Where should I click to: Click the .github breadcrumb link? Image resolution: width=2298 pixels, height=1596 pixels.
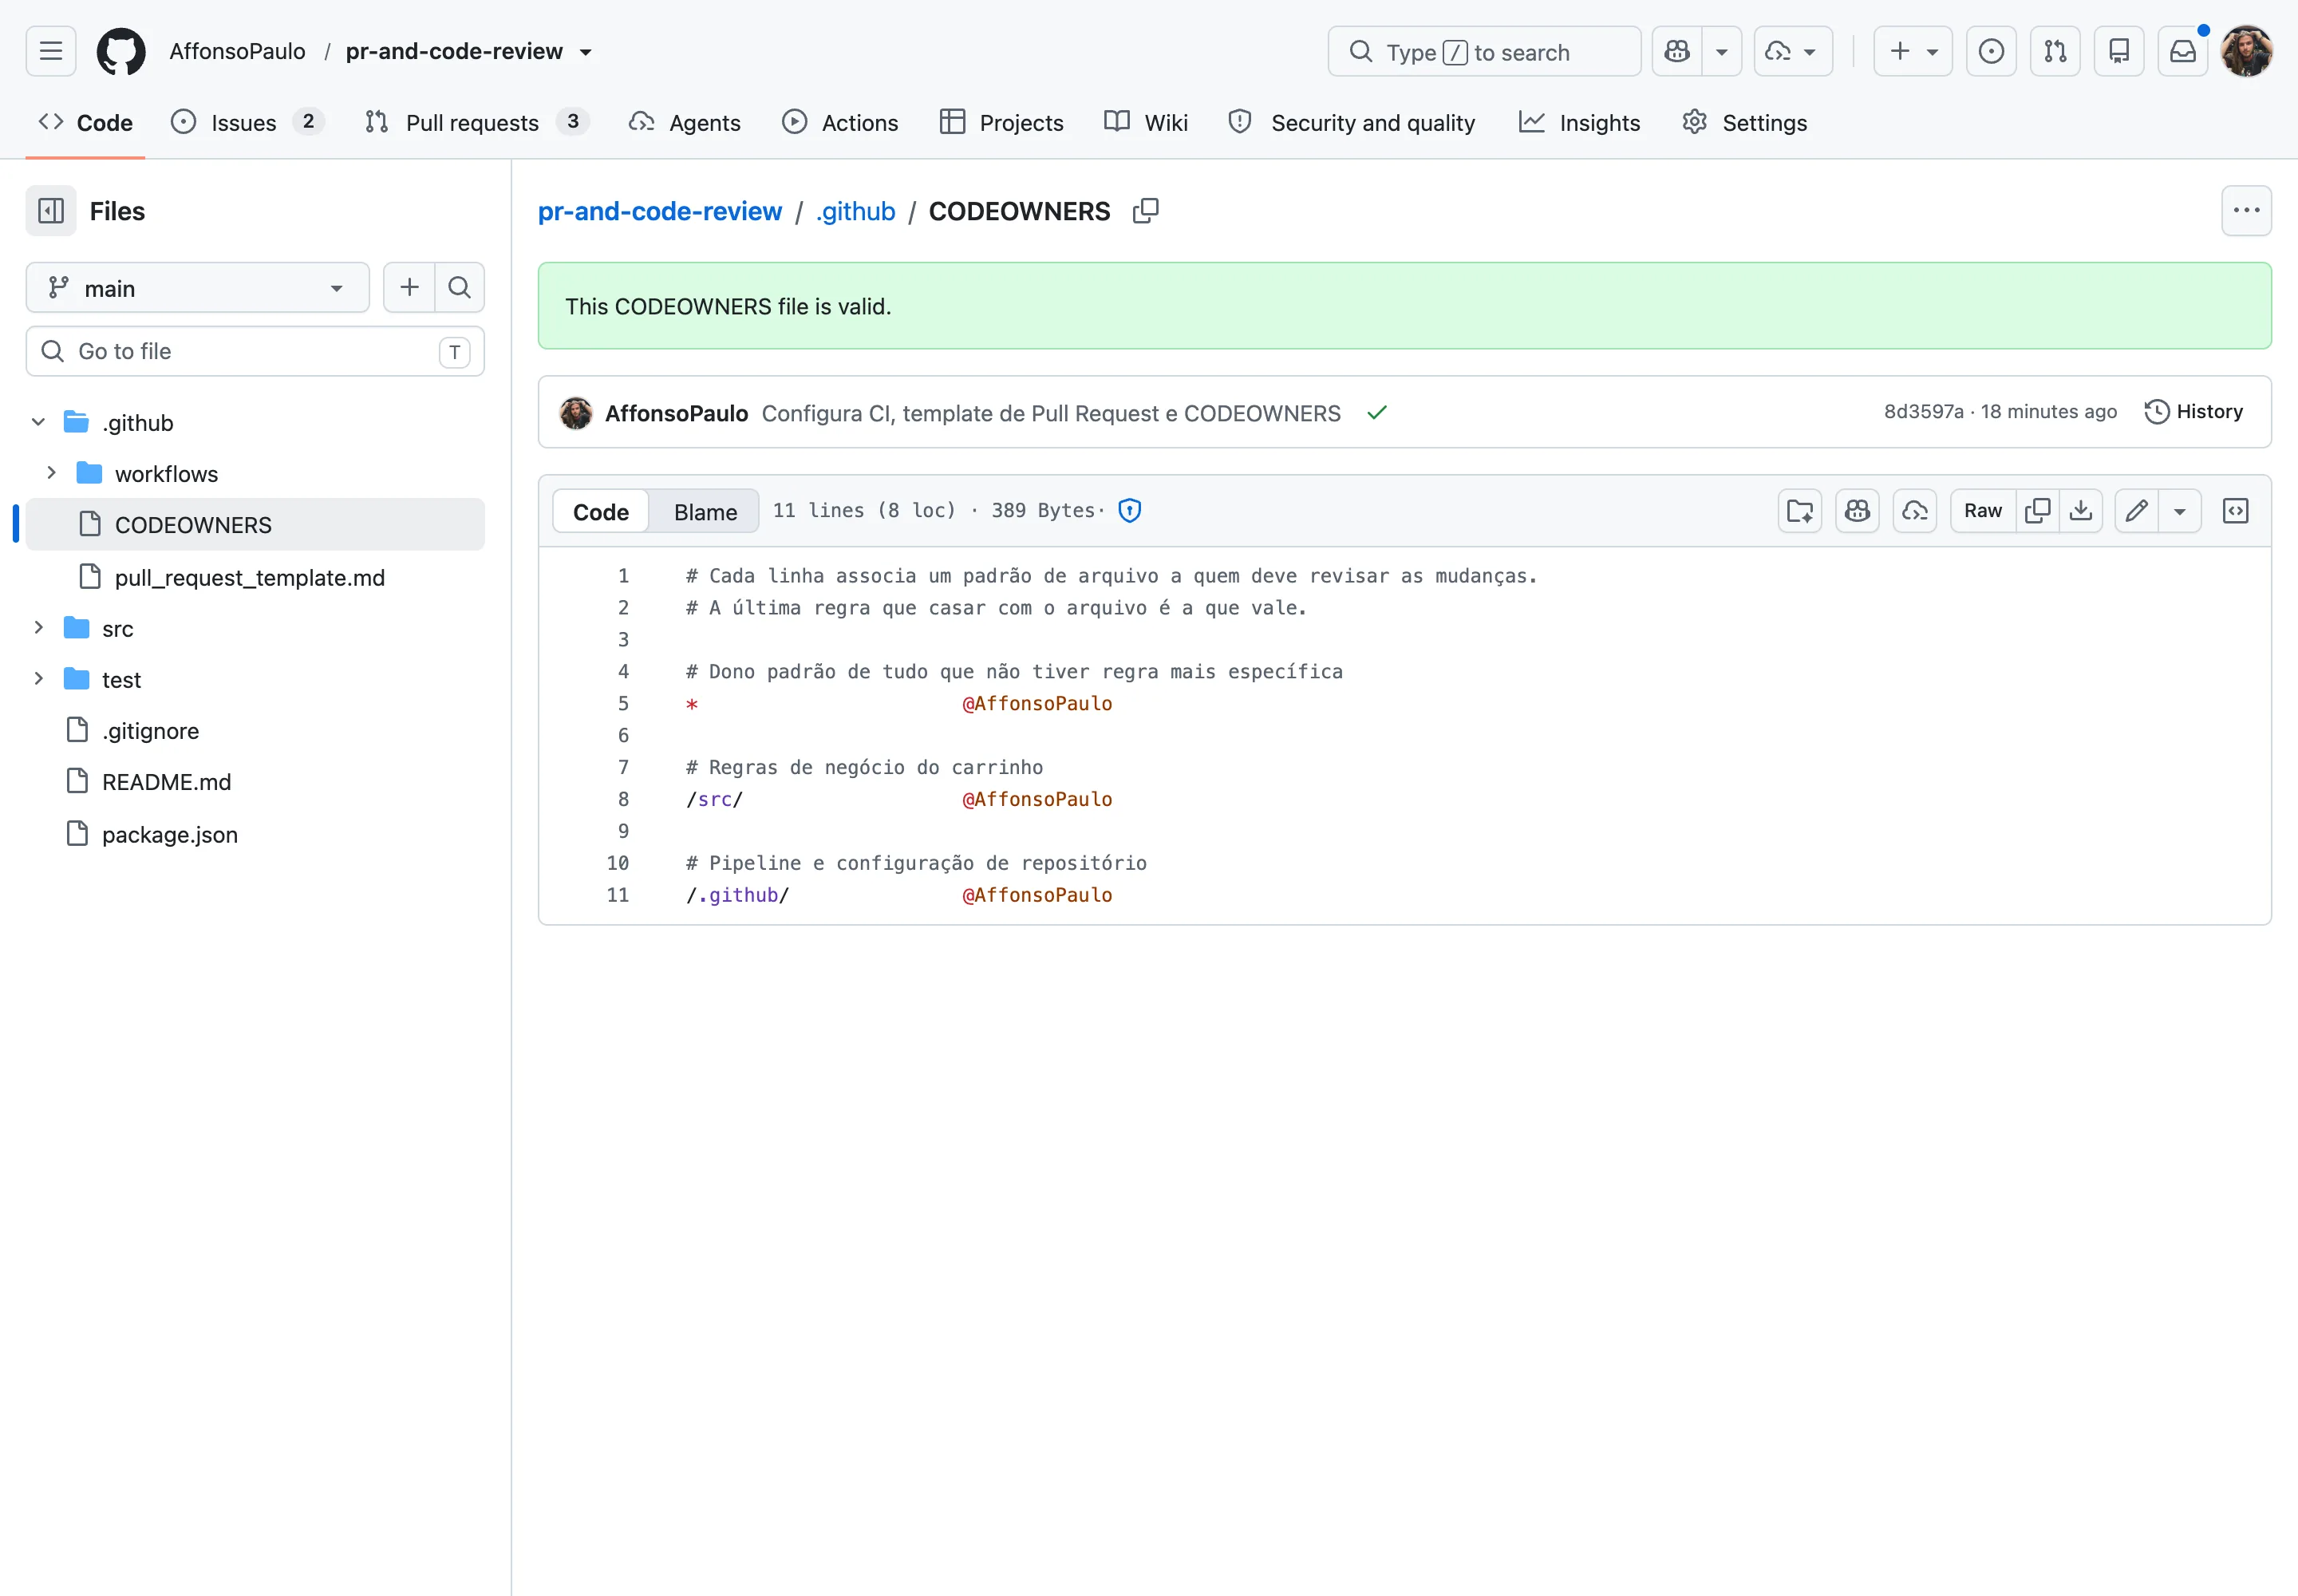pos(855,211)
